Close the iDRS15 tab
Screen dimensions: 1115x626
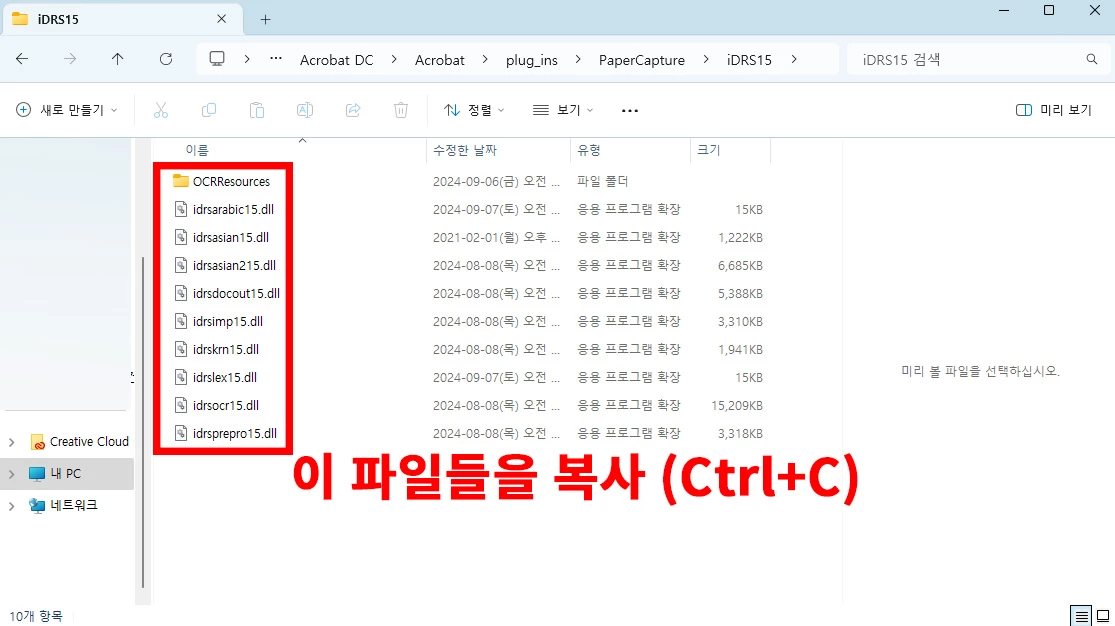point(222,19)
